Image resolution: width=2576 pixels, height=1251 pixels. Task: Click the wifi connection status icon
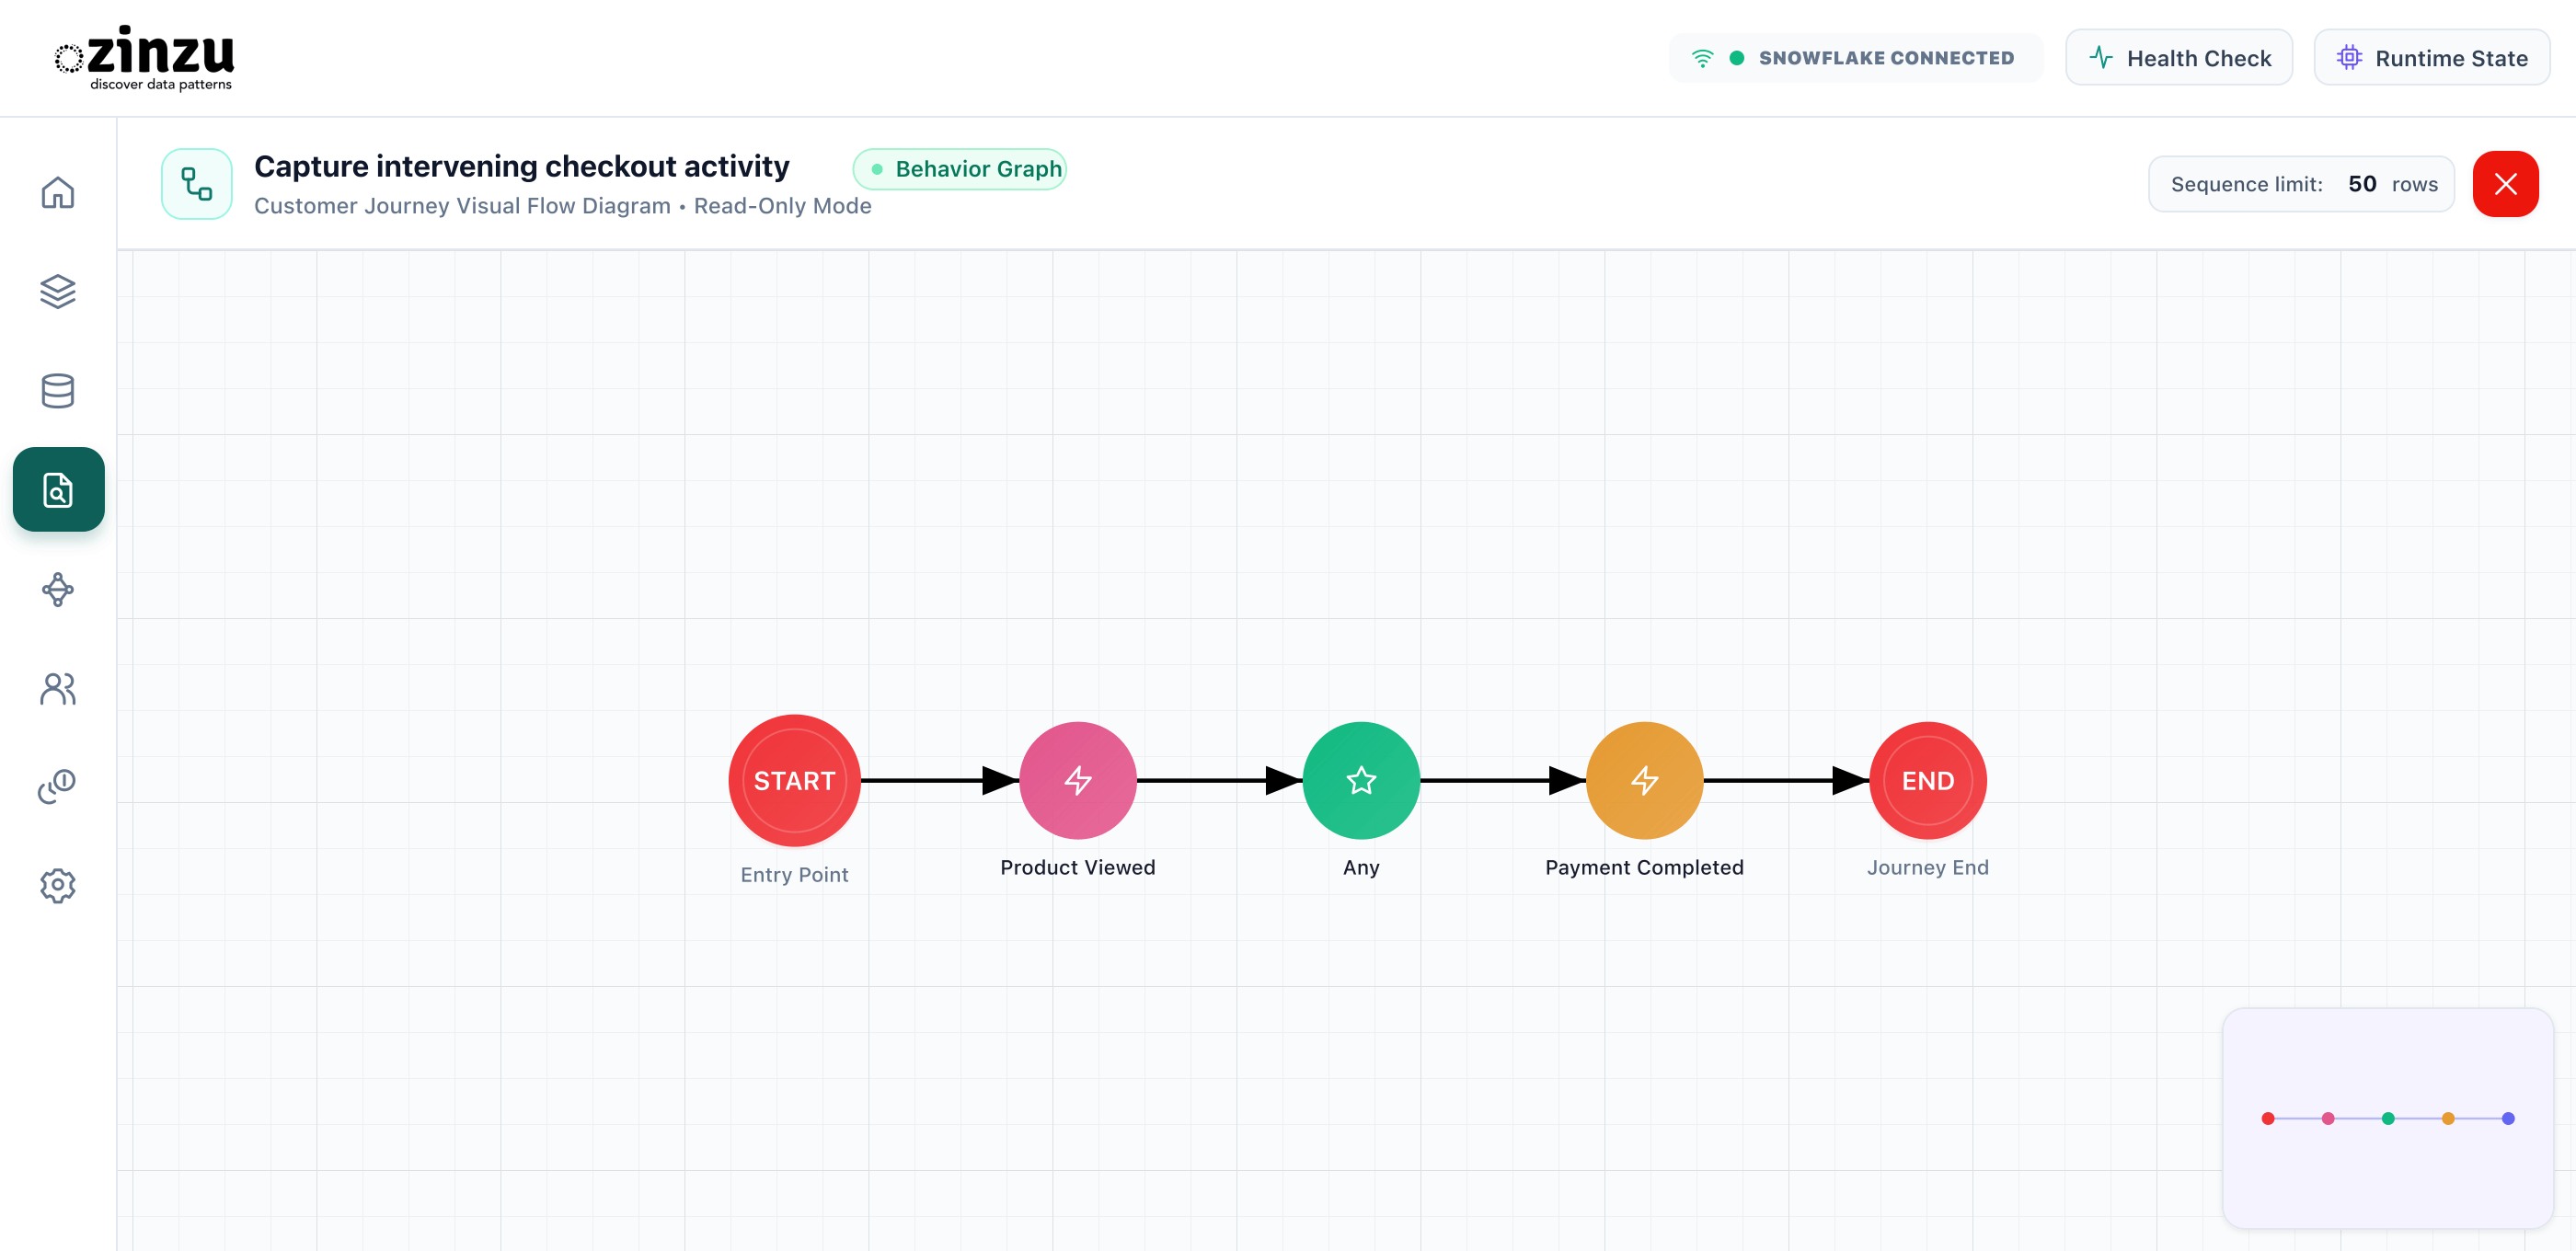(x=1702, y=58)
